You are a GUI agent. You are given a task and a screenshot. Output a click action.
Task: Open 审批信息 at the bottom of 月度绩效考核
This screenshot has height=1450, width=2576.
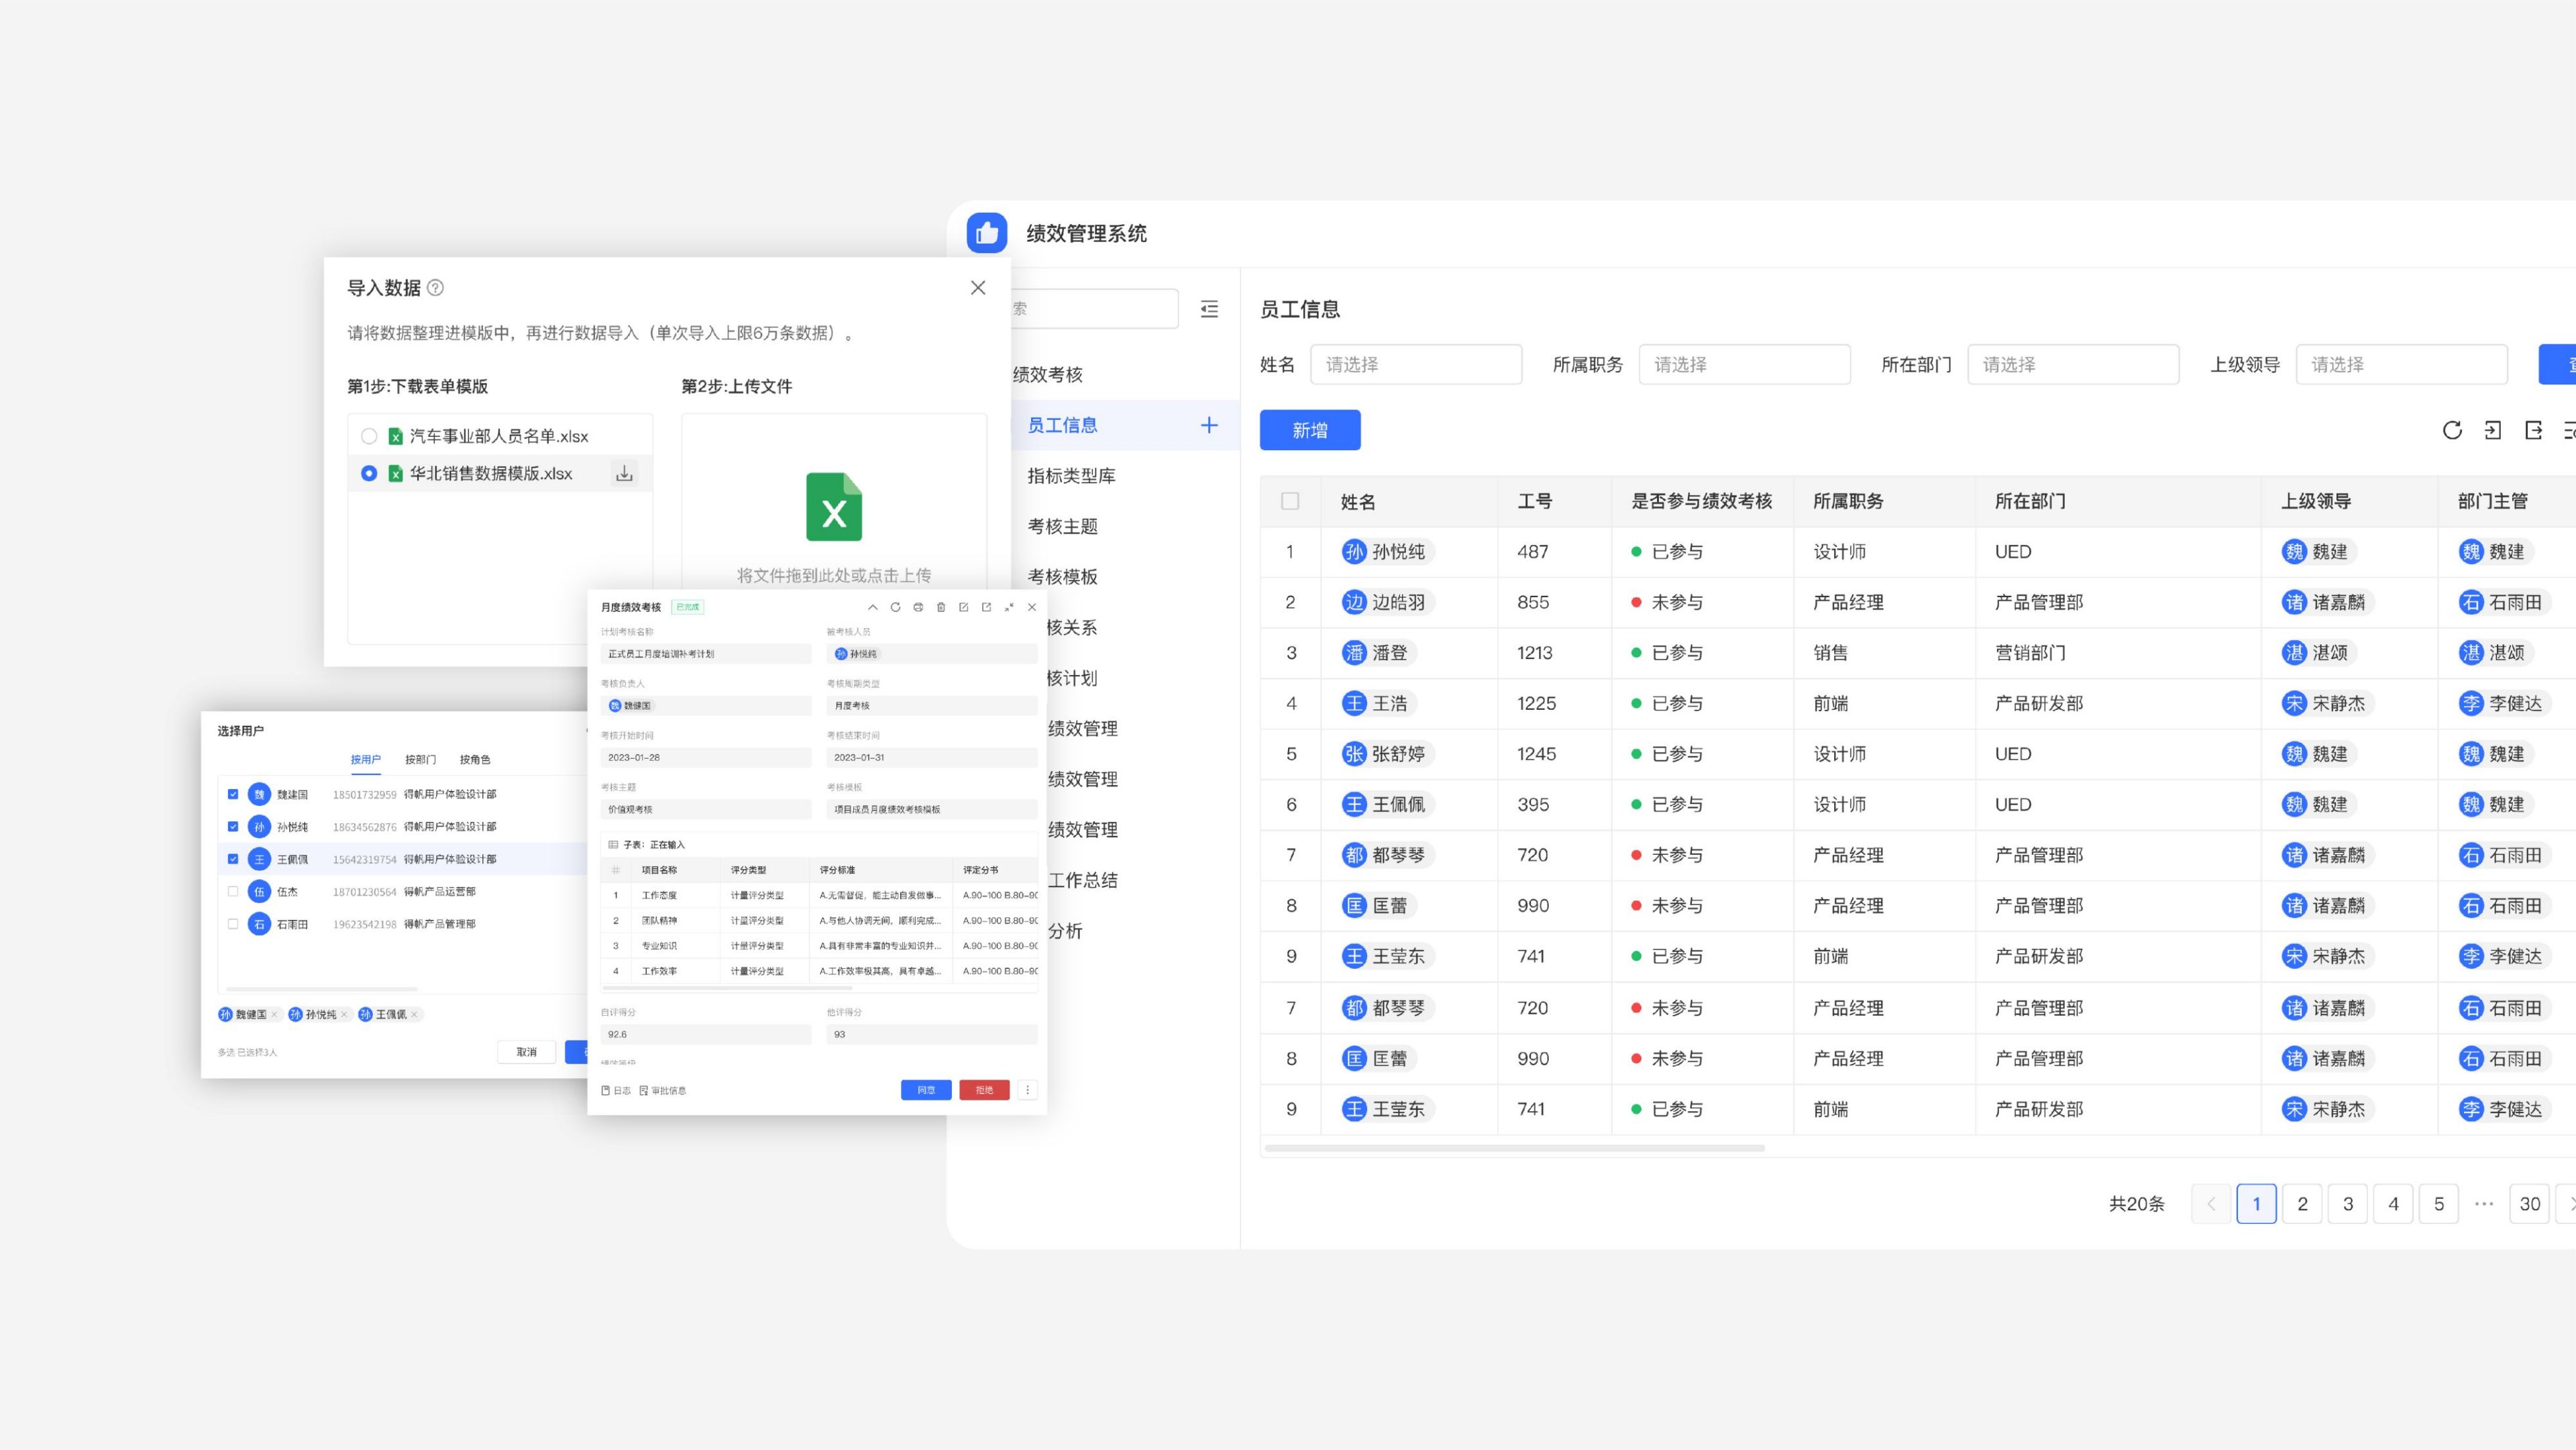pyautogui.click(x=662, y=1091)
